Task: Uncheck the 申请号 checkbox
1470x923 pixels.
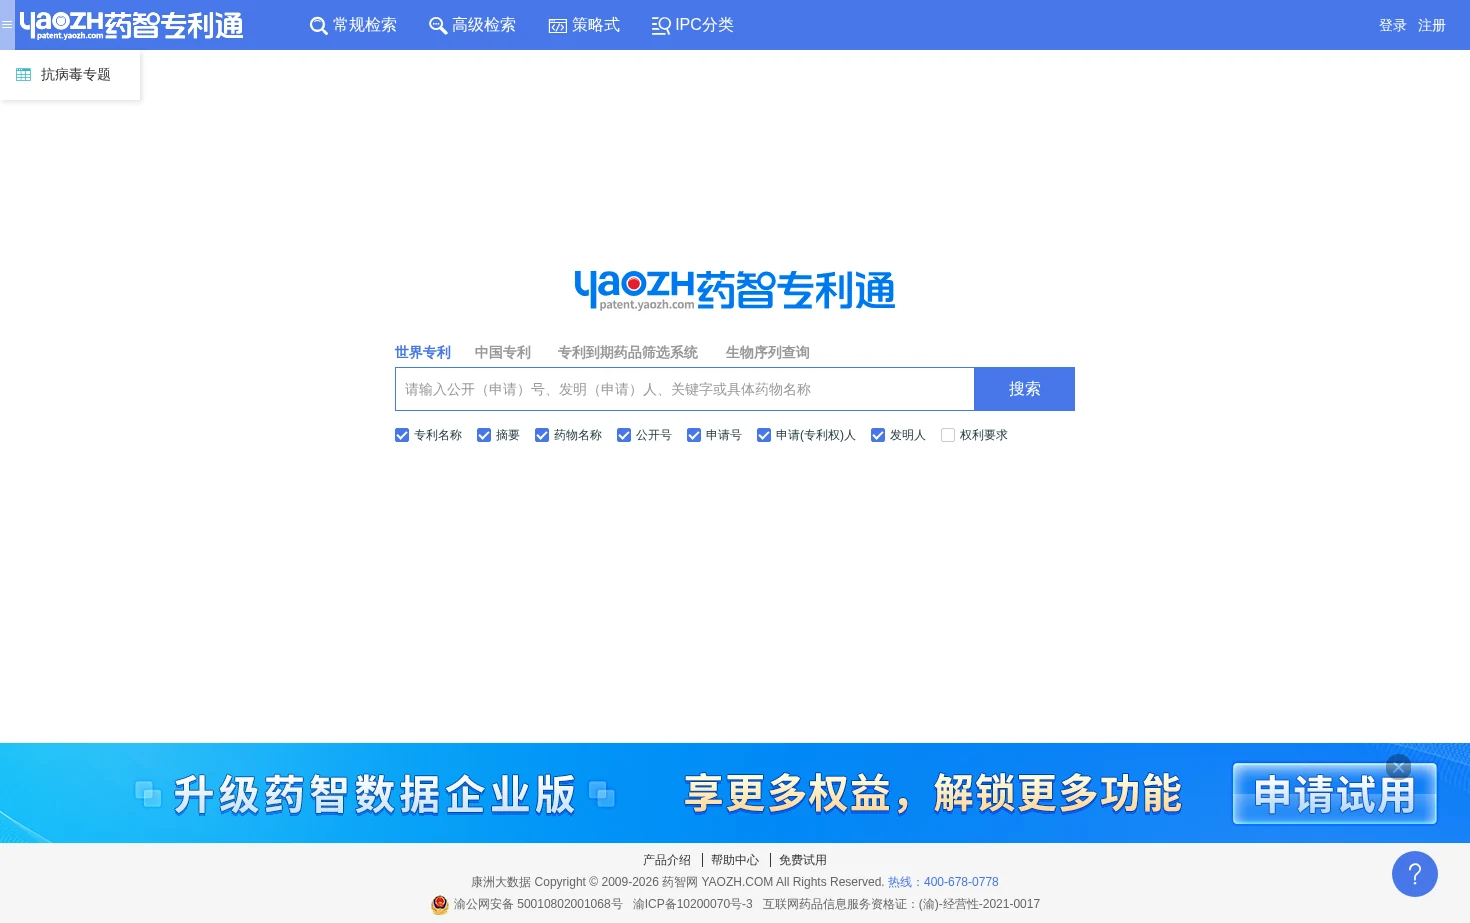Action: [x=694, y=435]
